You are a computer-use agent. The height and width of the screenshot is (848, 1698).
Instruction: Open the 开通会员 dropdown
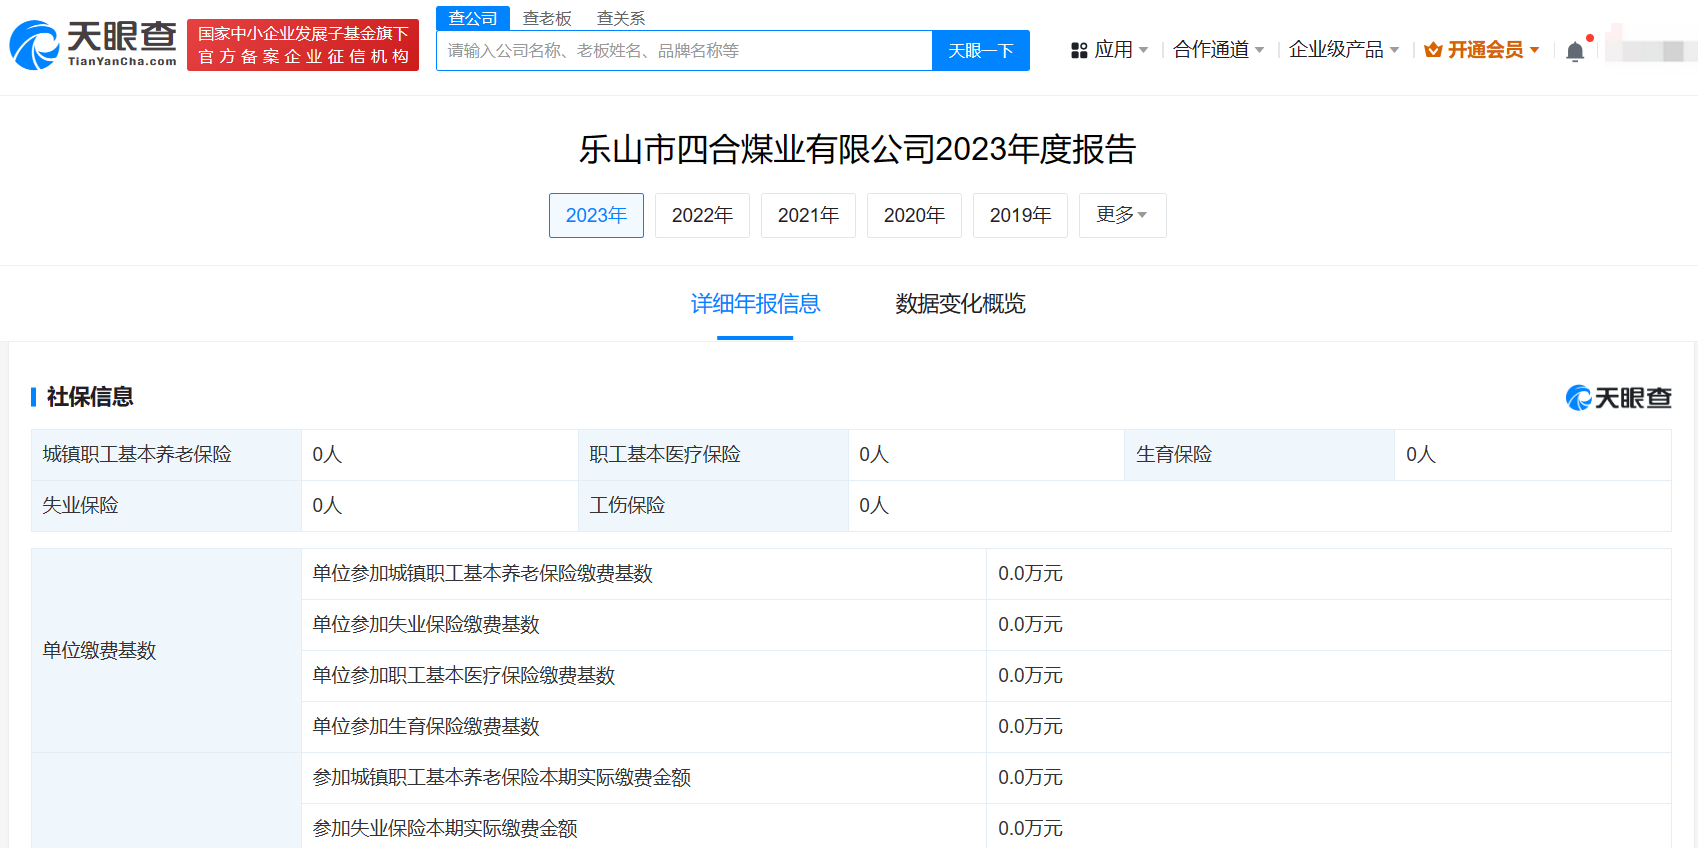(1482, 50)
